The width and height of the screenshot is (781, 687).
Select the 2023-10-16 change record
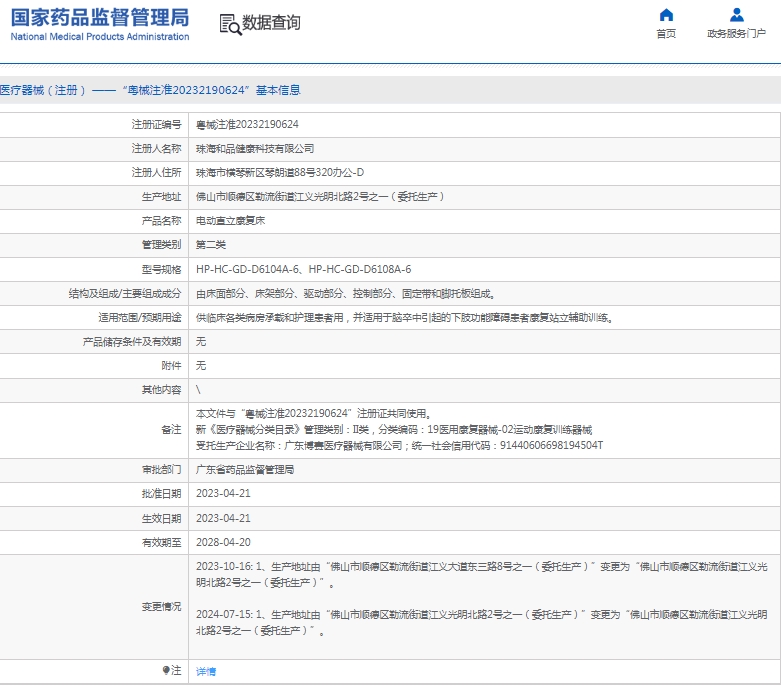(x=482, y=574)
